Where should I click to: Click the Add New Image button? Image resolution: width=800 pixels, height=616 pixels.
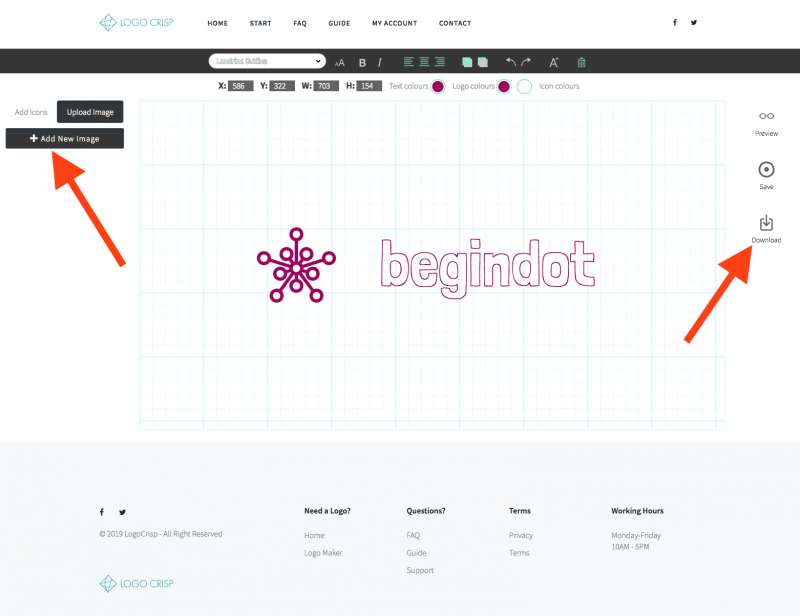(x=65, y=138)
